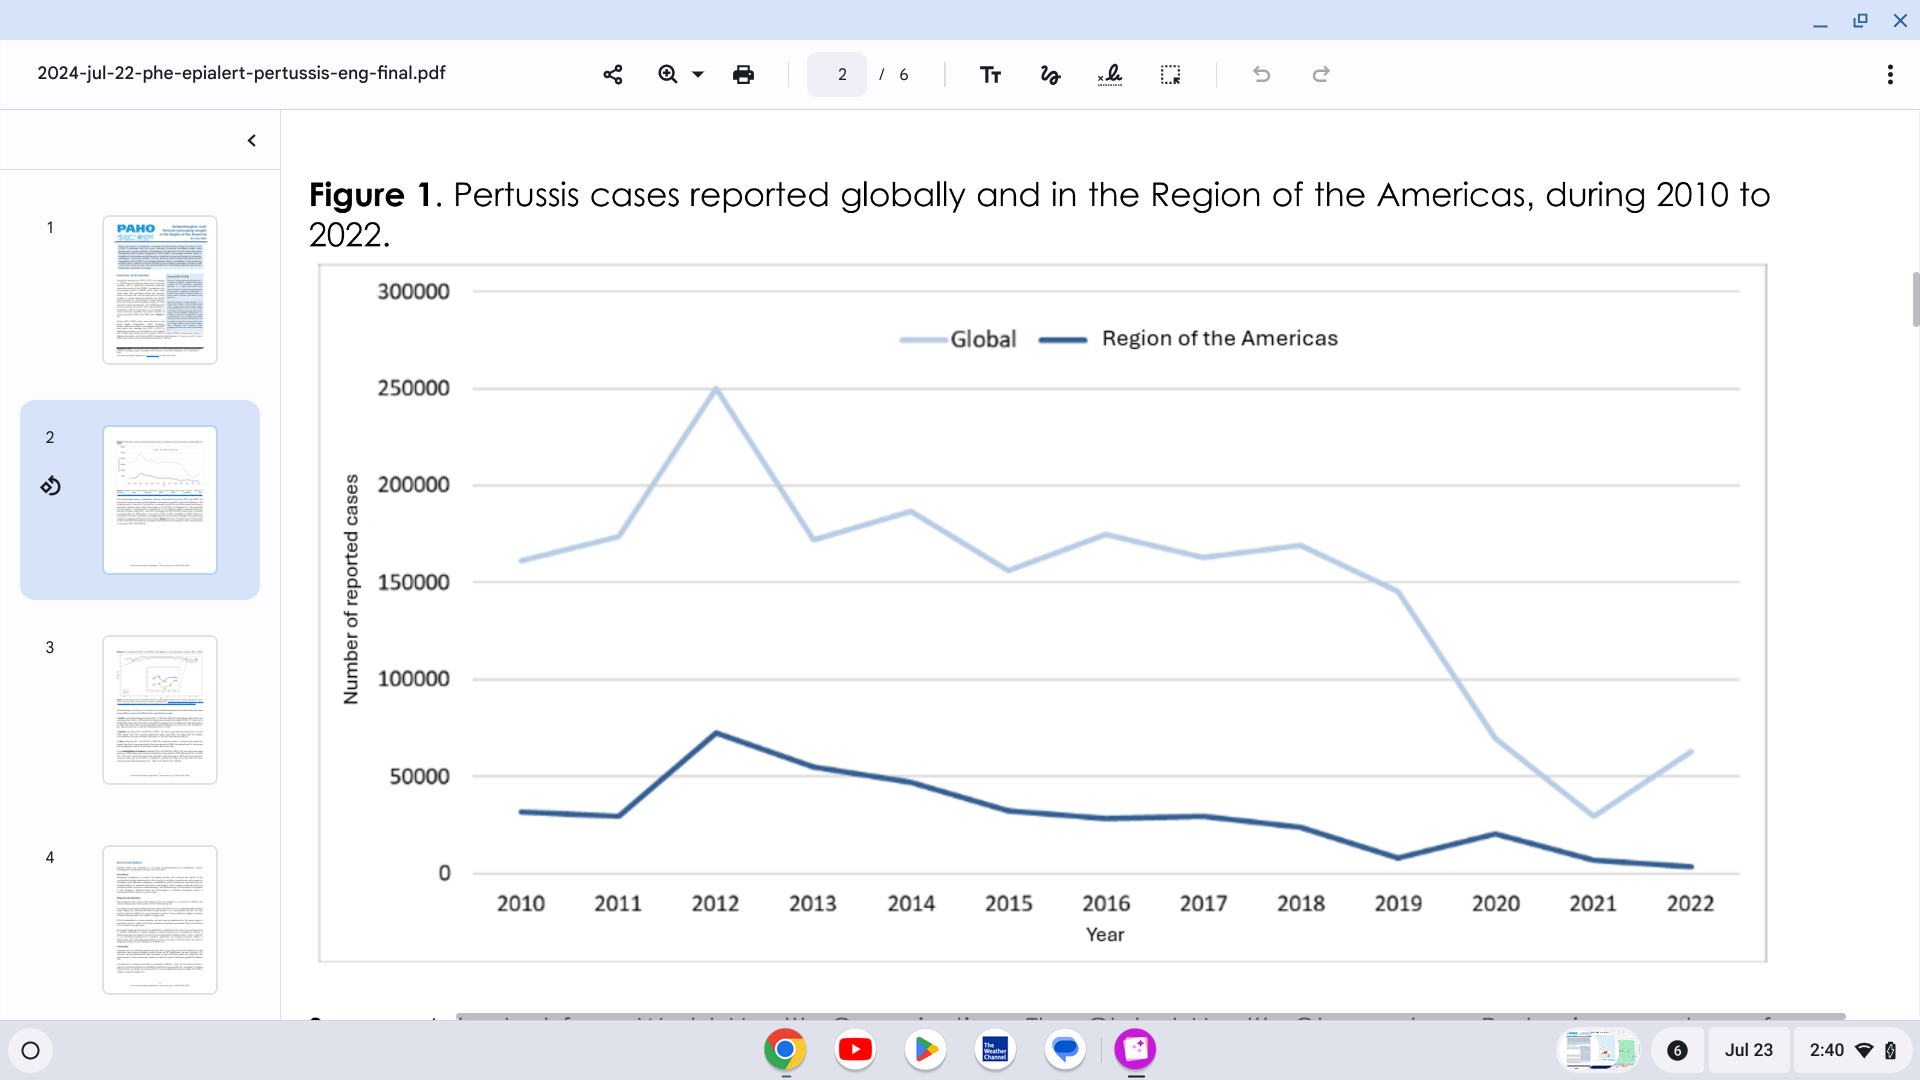Open YouTube from the shelf
Viewport: 1920px width, 1080px height.
[x=855, y=1049]
